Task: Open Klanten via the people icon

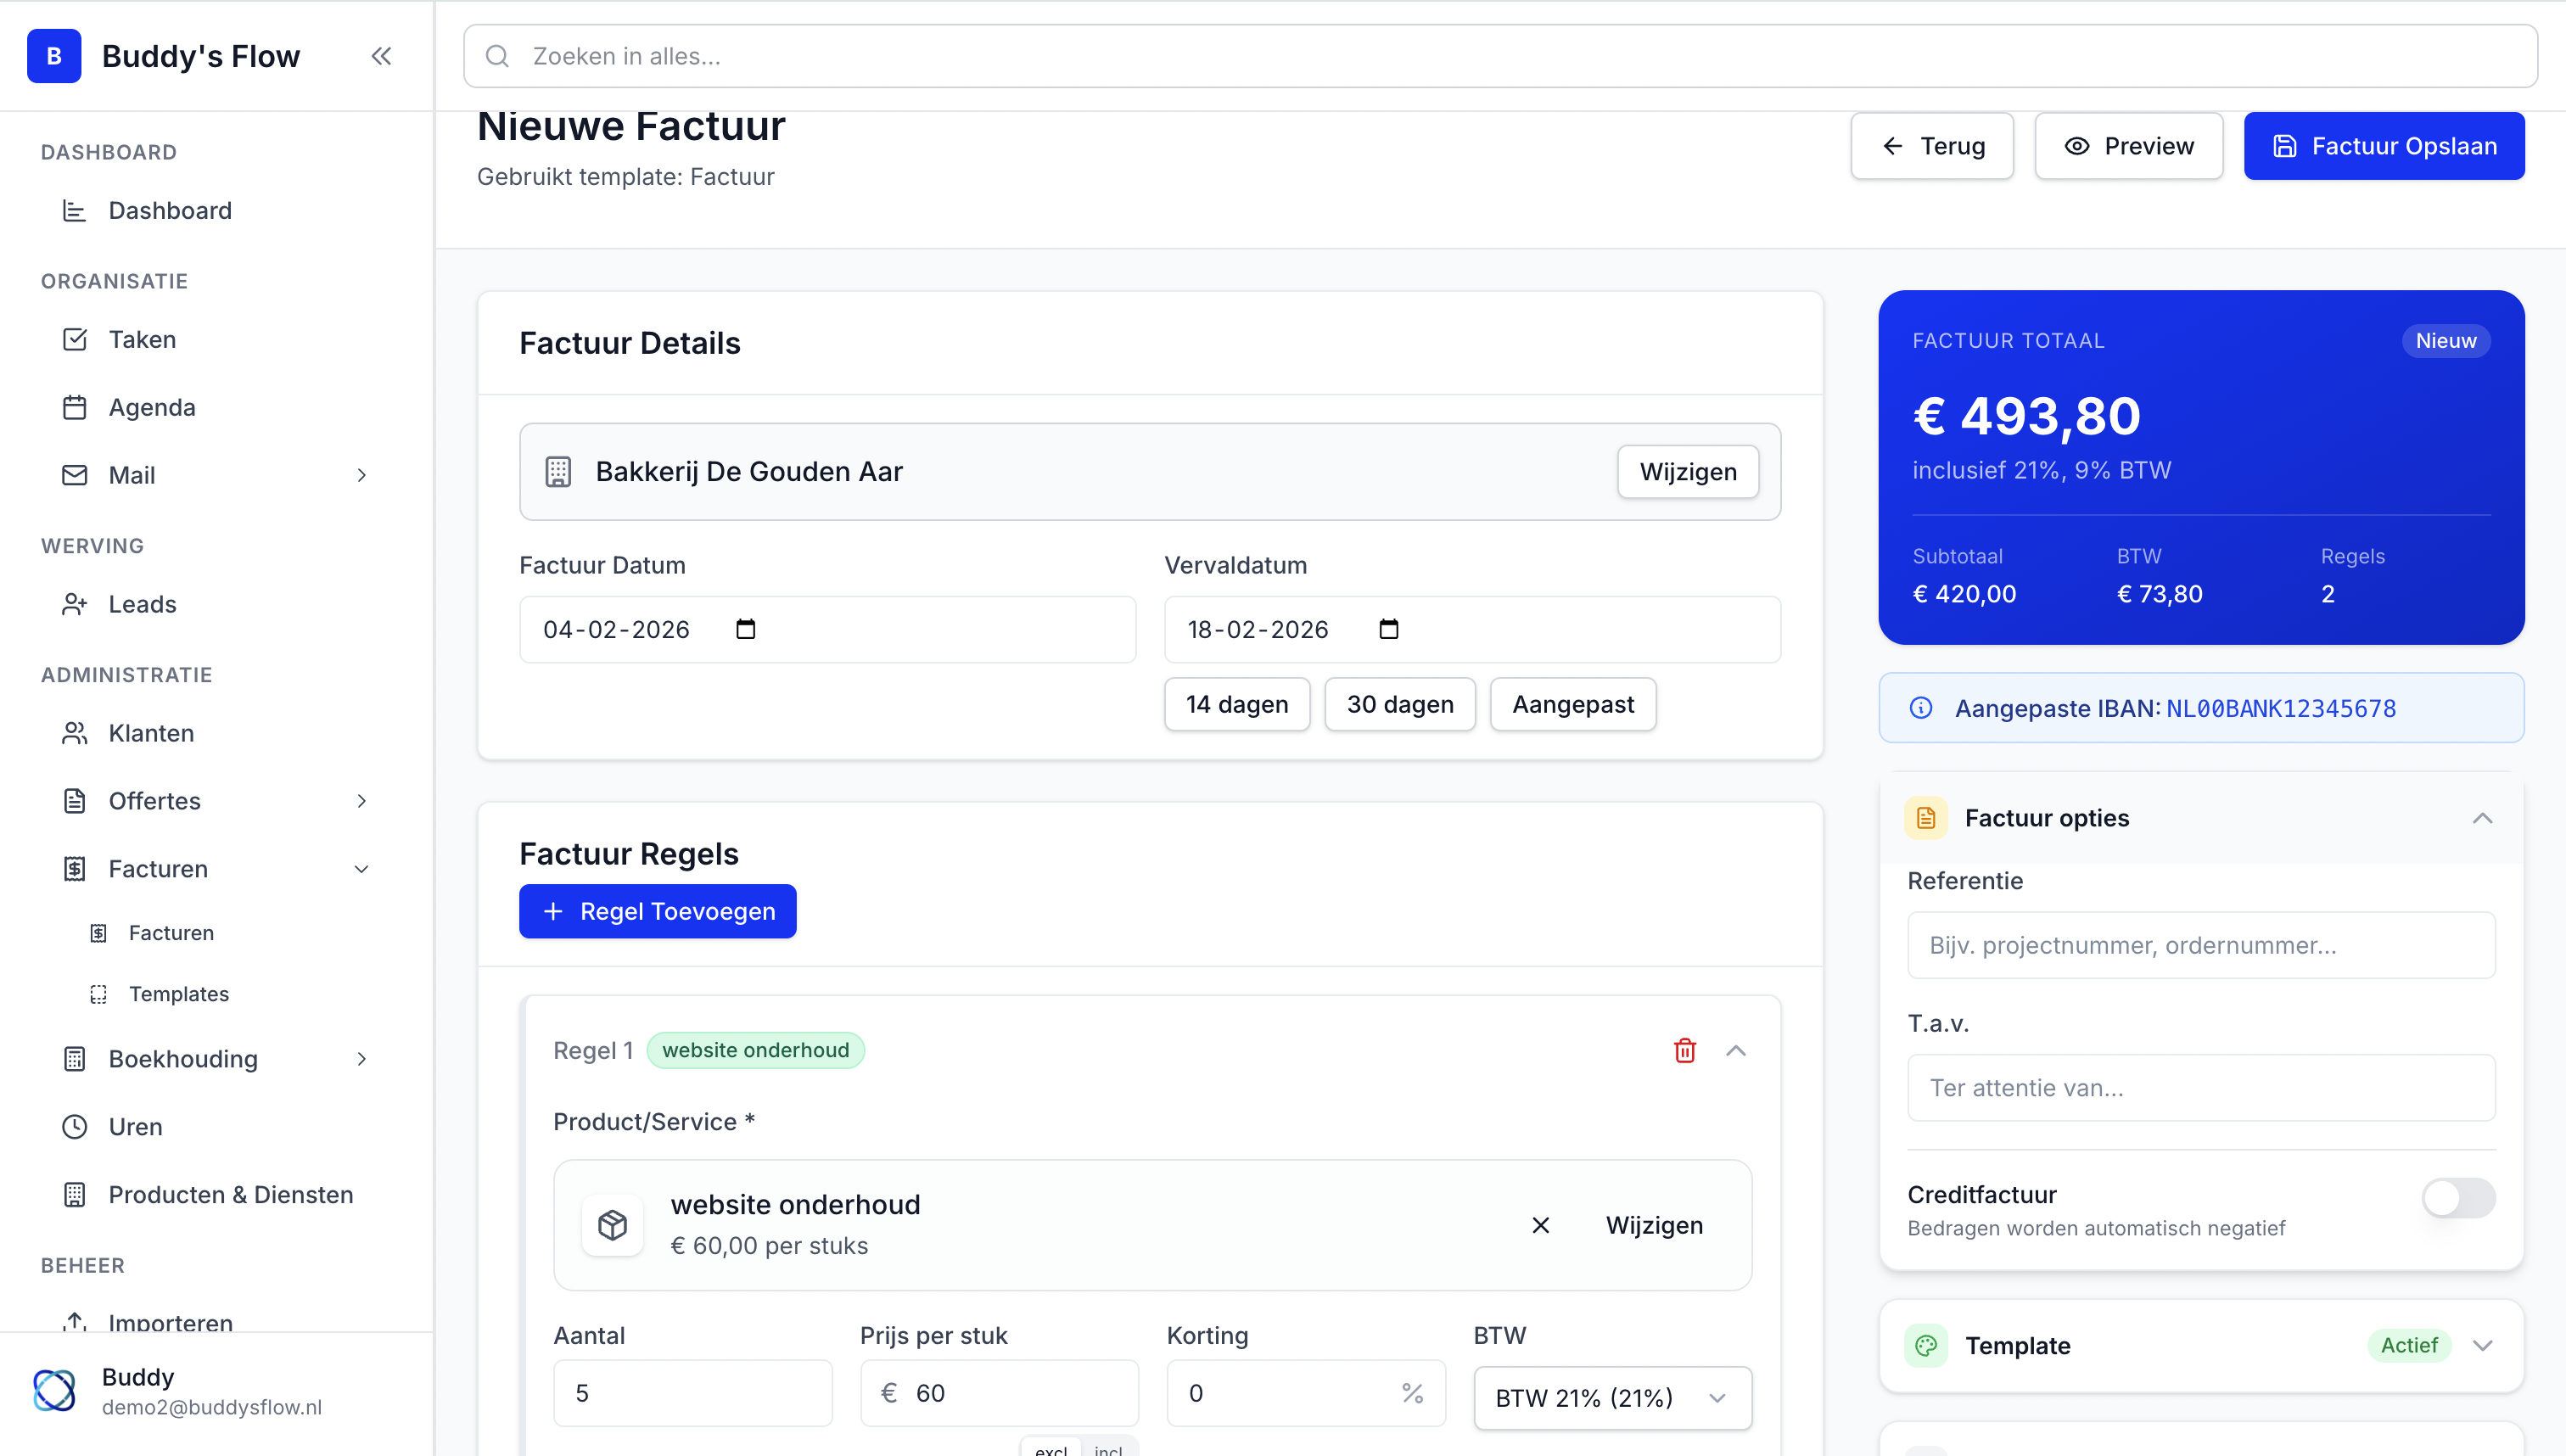Action: pos(75,733)
